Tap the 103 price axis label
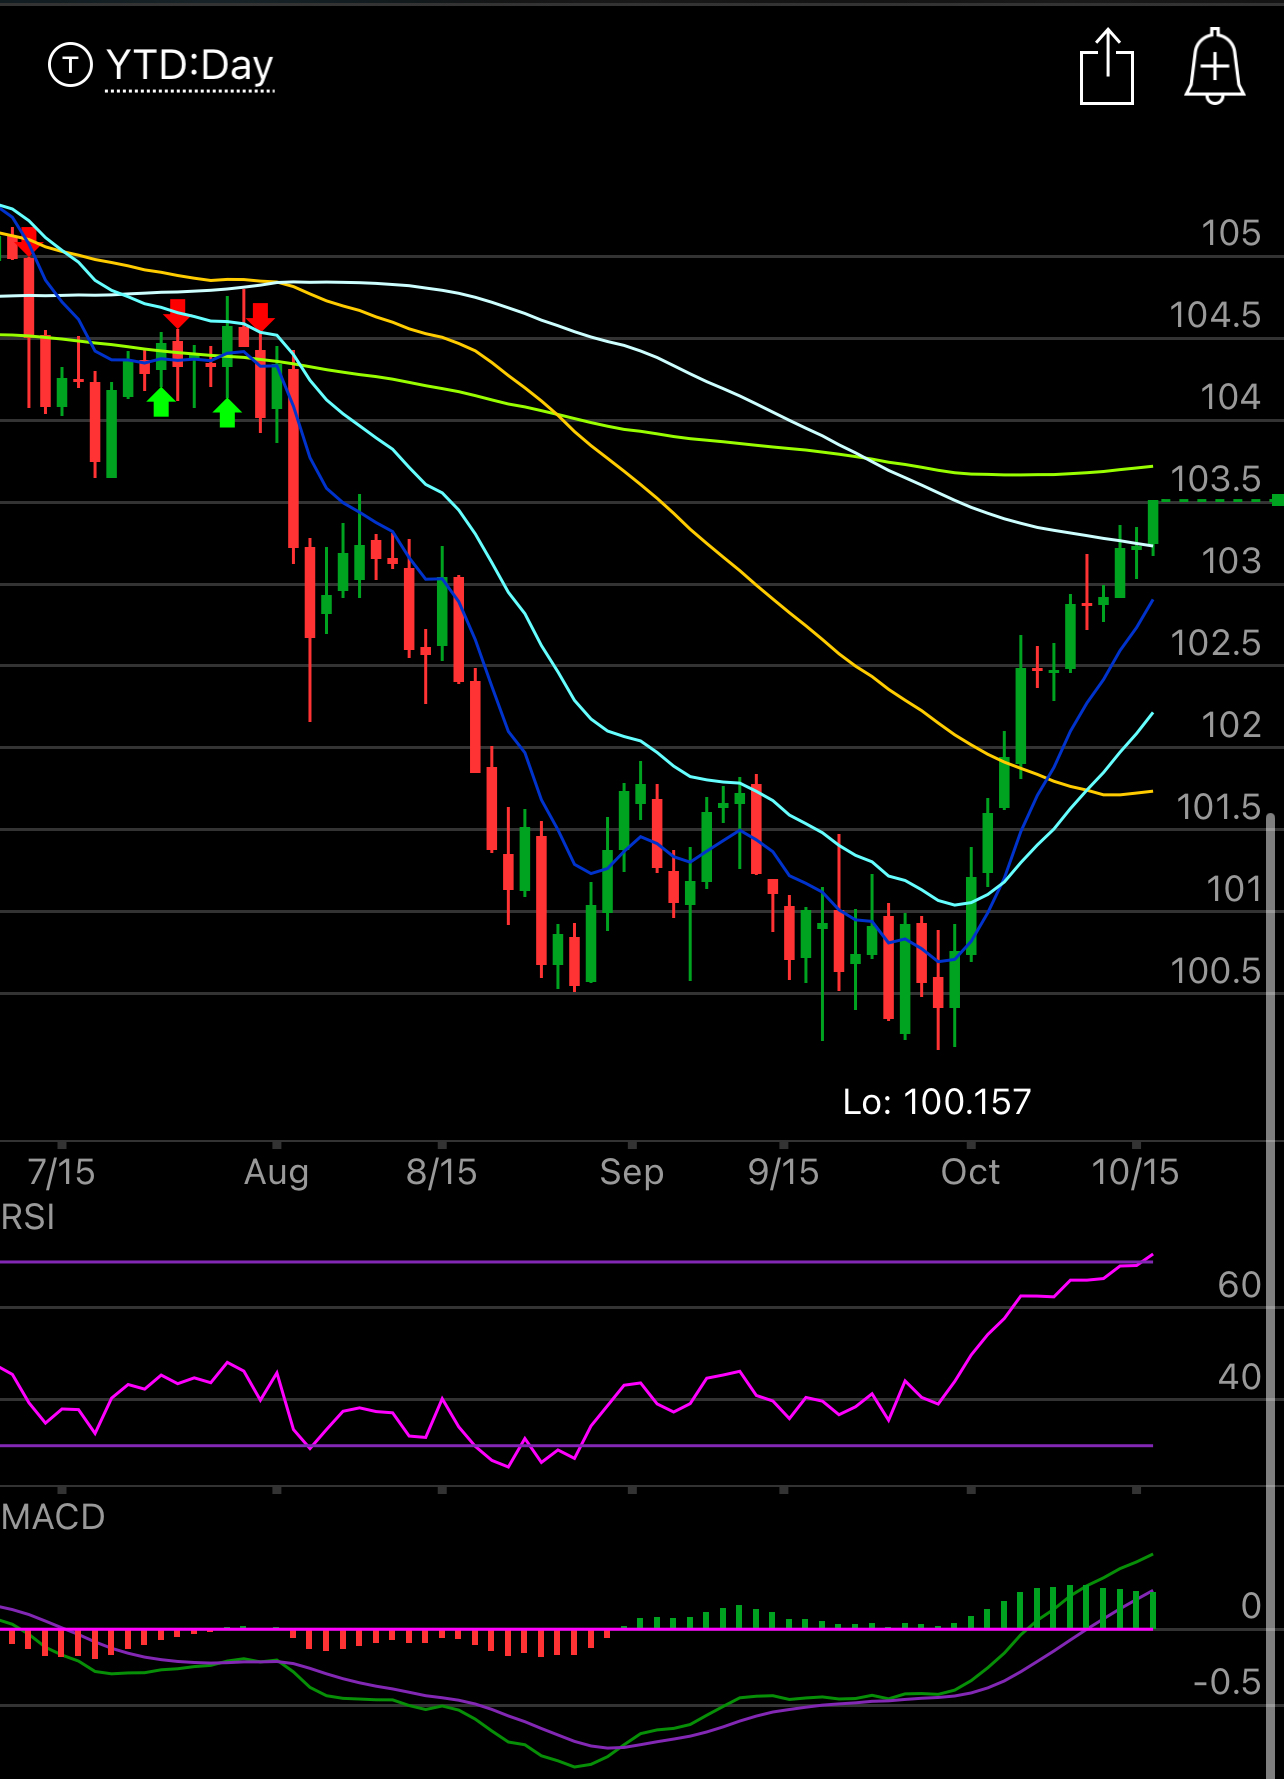 [1231, 561]
